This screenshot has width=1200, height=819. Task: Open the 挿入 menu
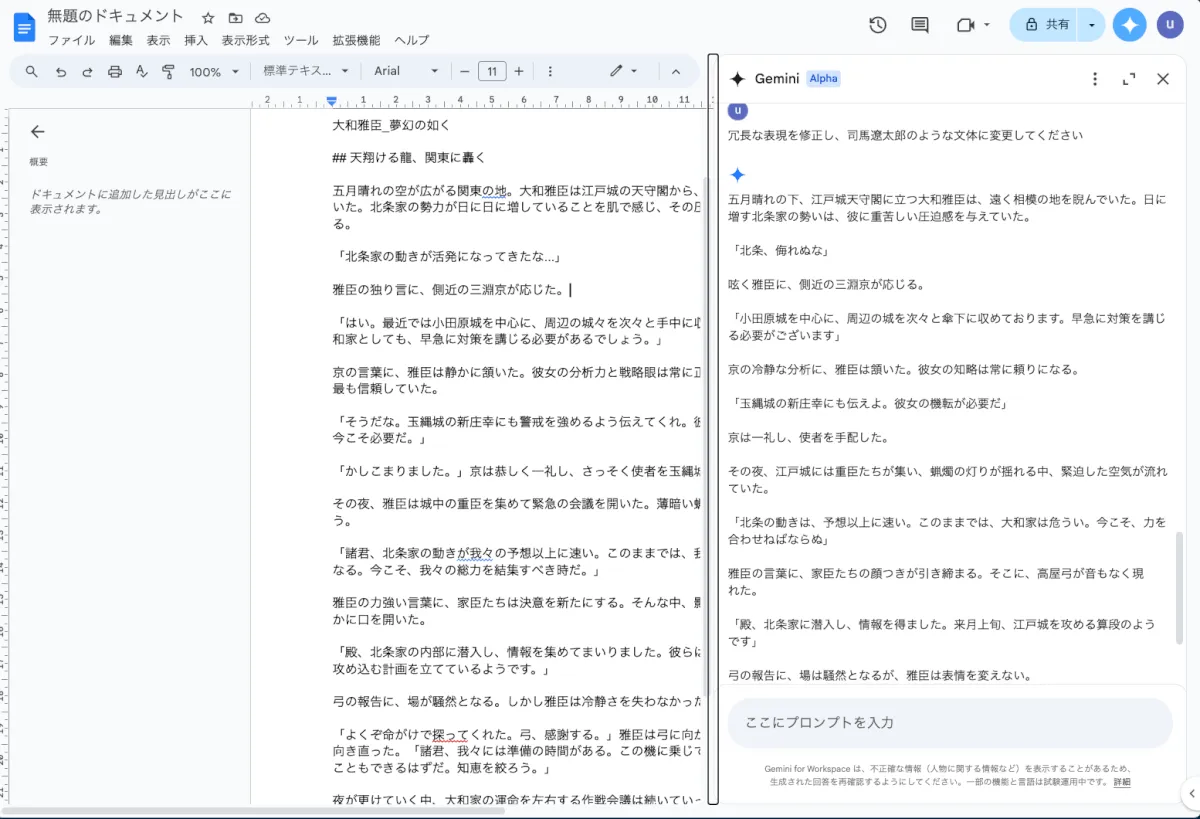[x=196, y=40]
